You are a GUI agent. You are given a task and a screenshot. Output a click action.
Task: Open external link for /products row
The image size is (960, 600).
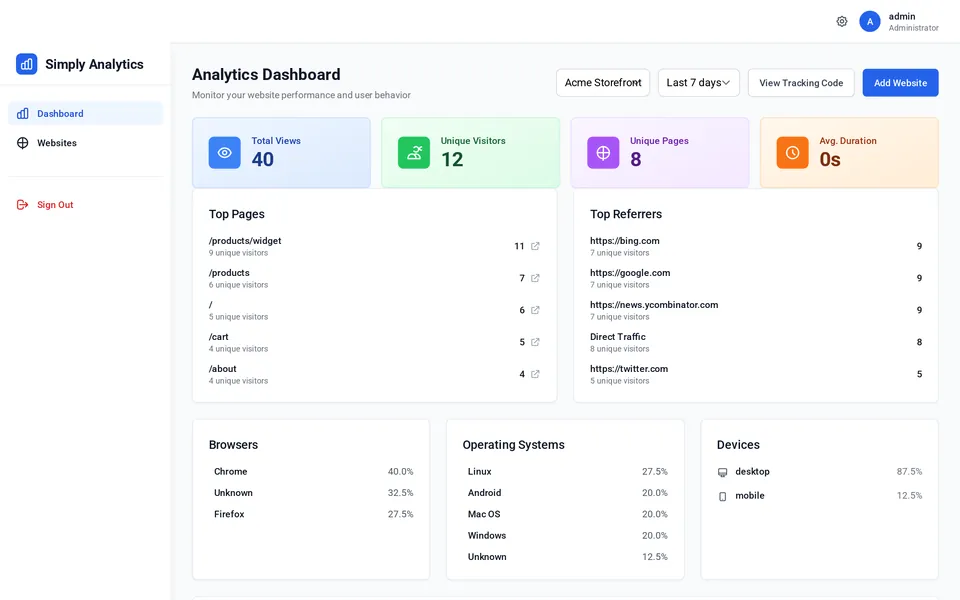(535, 278)
